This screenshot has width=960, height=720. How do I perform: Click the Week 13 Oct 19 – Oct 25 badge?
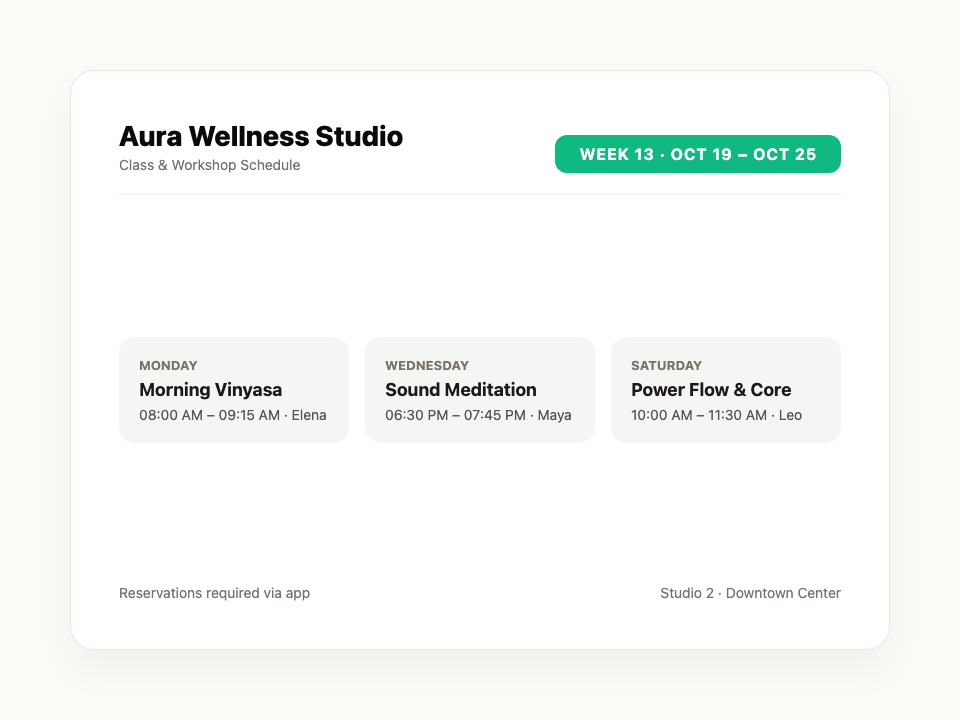click(697, 154)
